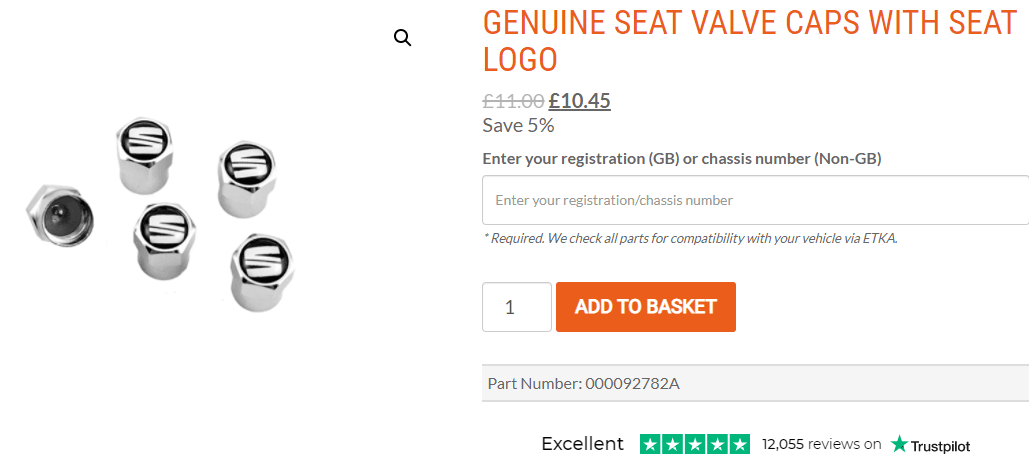Viewport: 1029px width, 465px height.
Task: Focus the registration/chassis number input field
Action: coord(755,200)
